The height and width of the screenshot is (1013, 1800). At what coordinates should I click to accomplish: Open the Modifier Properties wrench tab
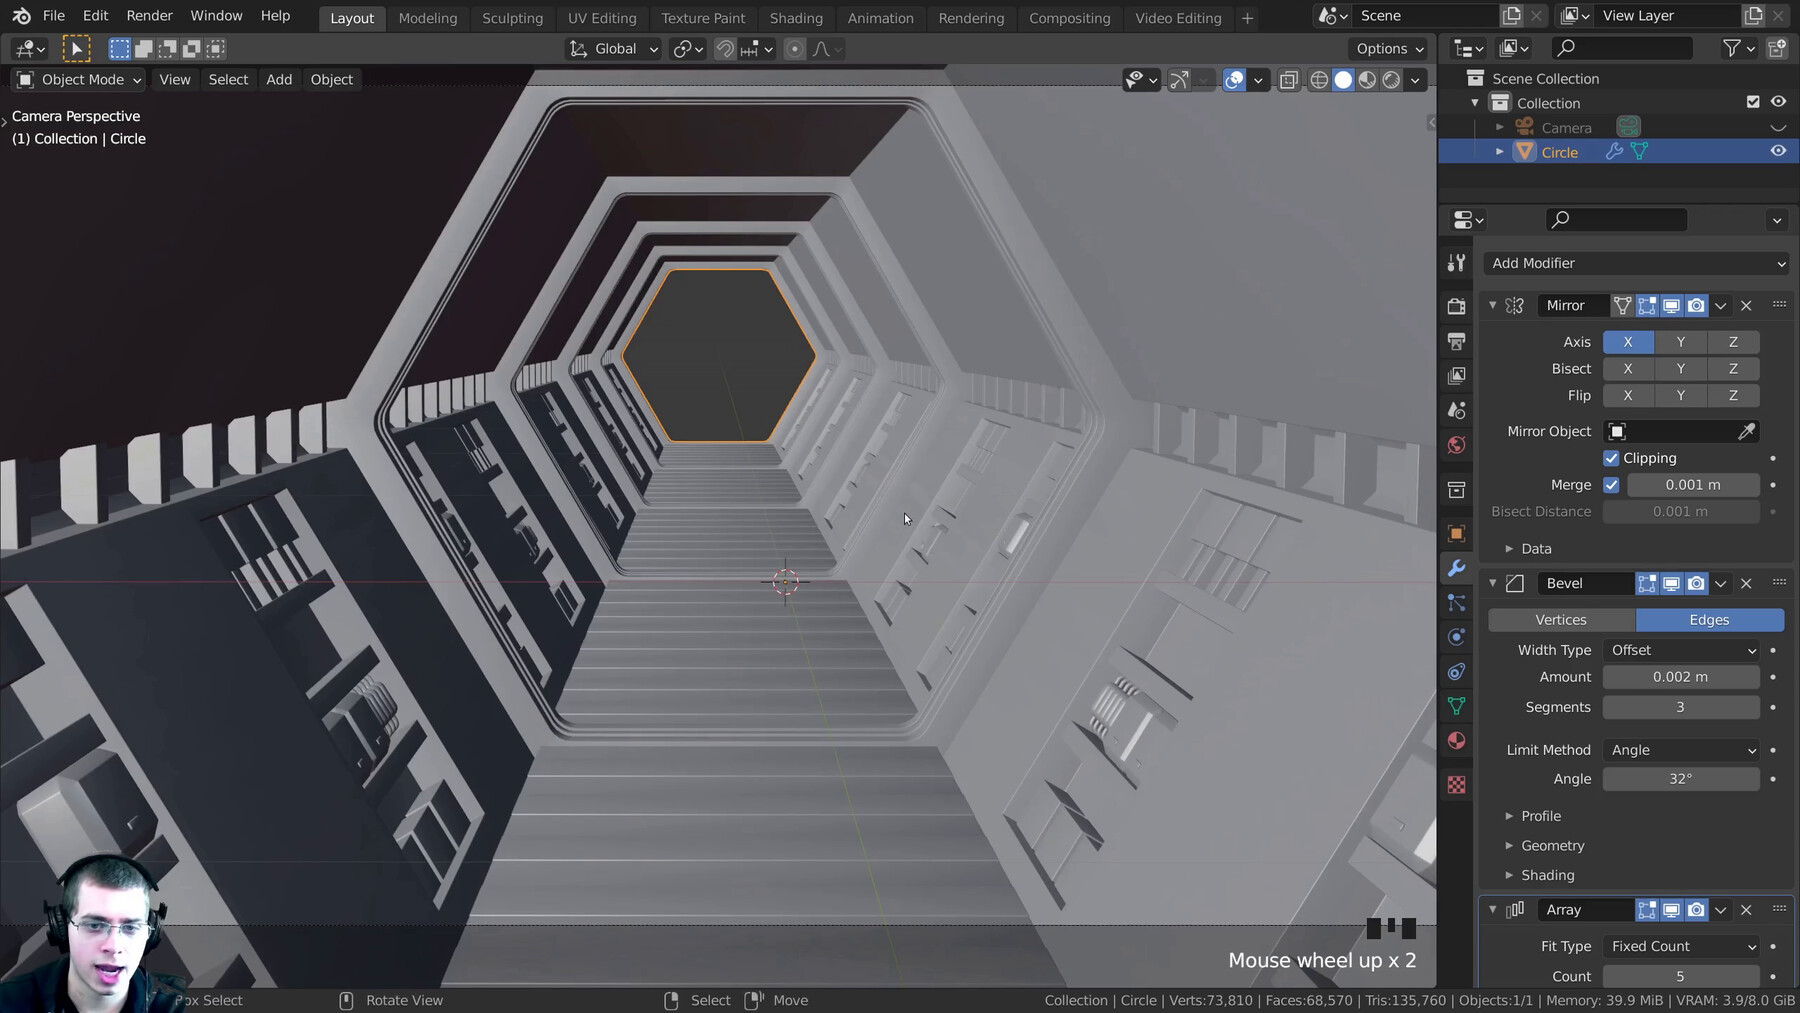[1456, 568]
